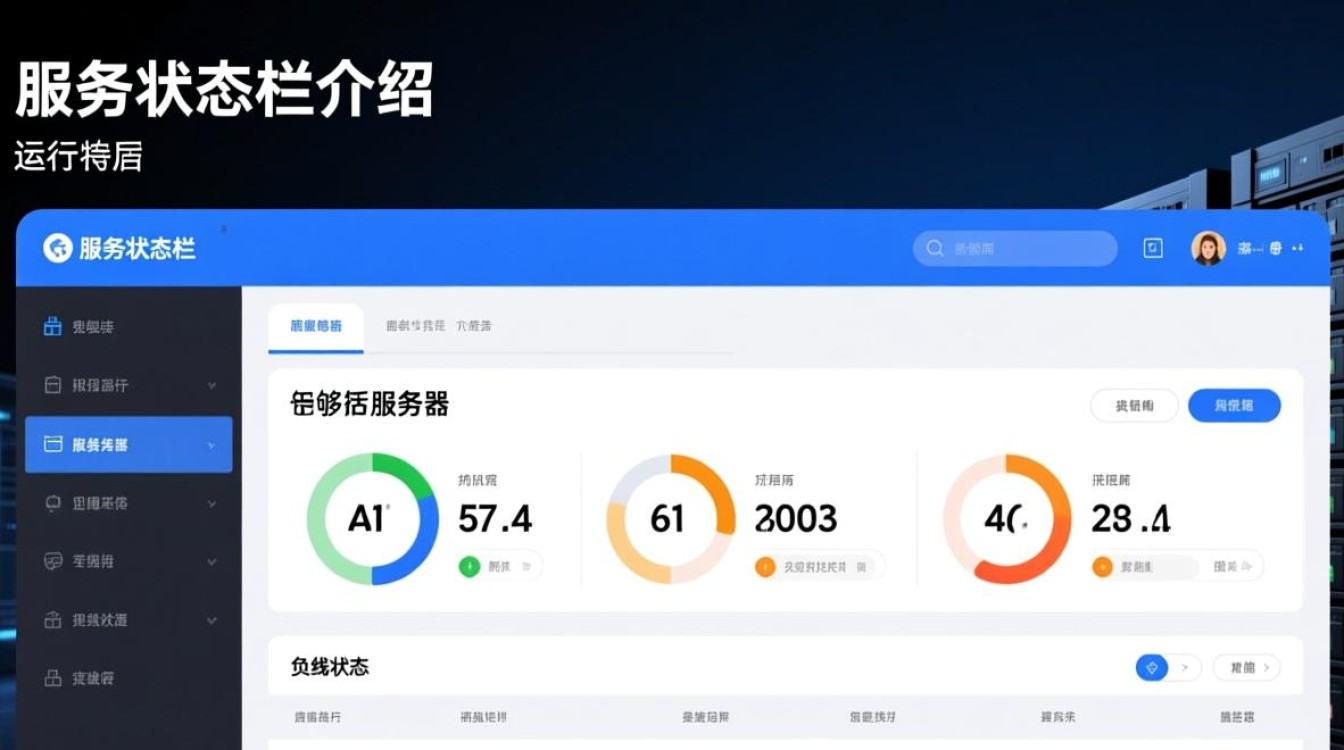Switch to the first blue underlined tab
The height and width of the screenshot is (750, 1344).
[x=314, y=326]
